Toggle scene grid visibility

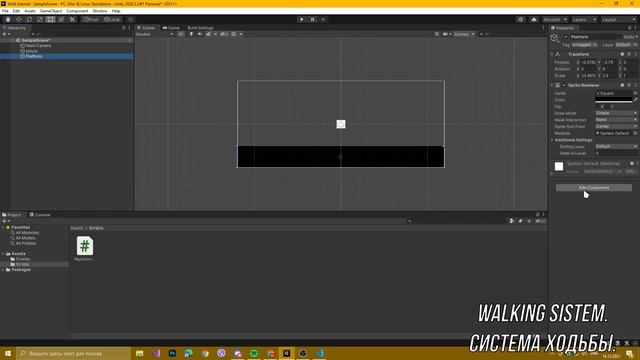pos(234,34)
